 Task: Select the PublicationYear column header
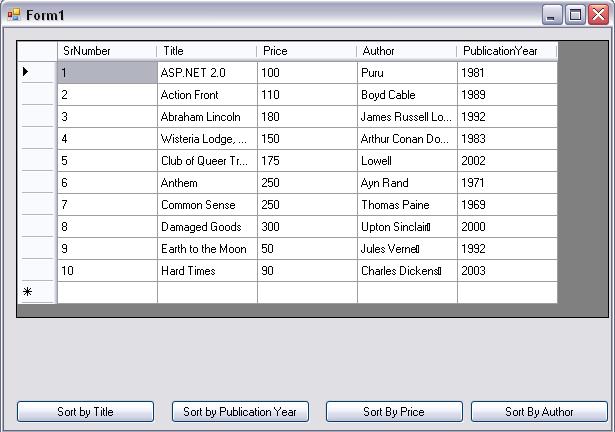(x=507, y=51)
